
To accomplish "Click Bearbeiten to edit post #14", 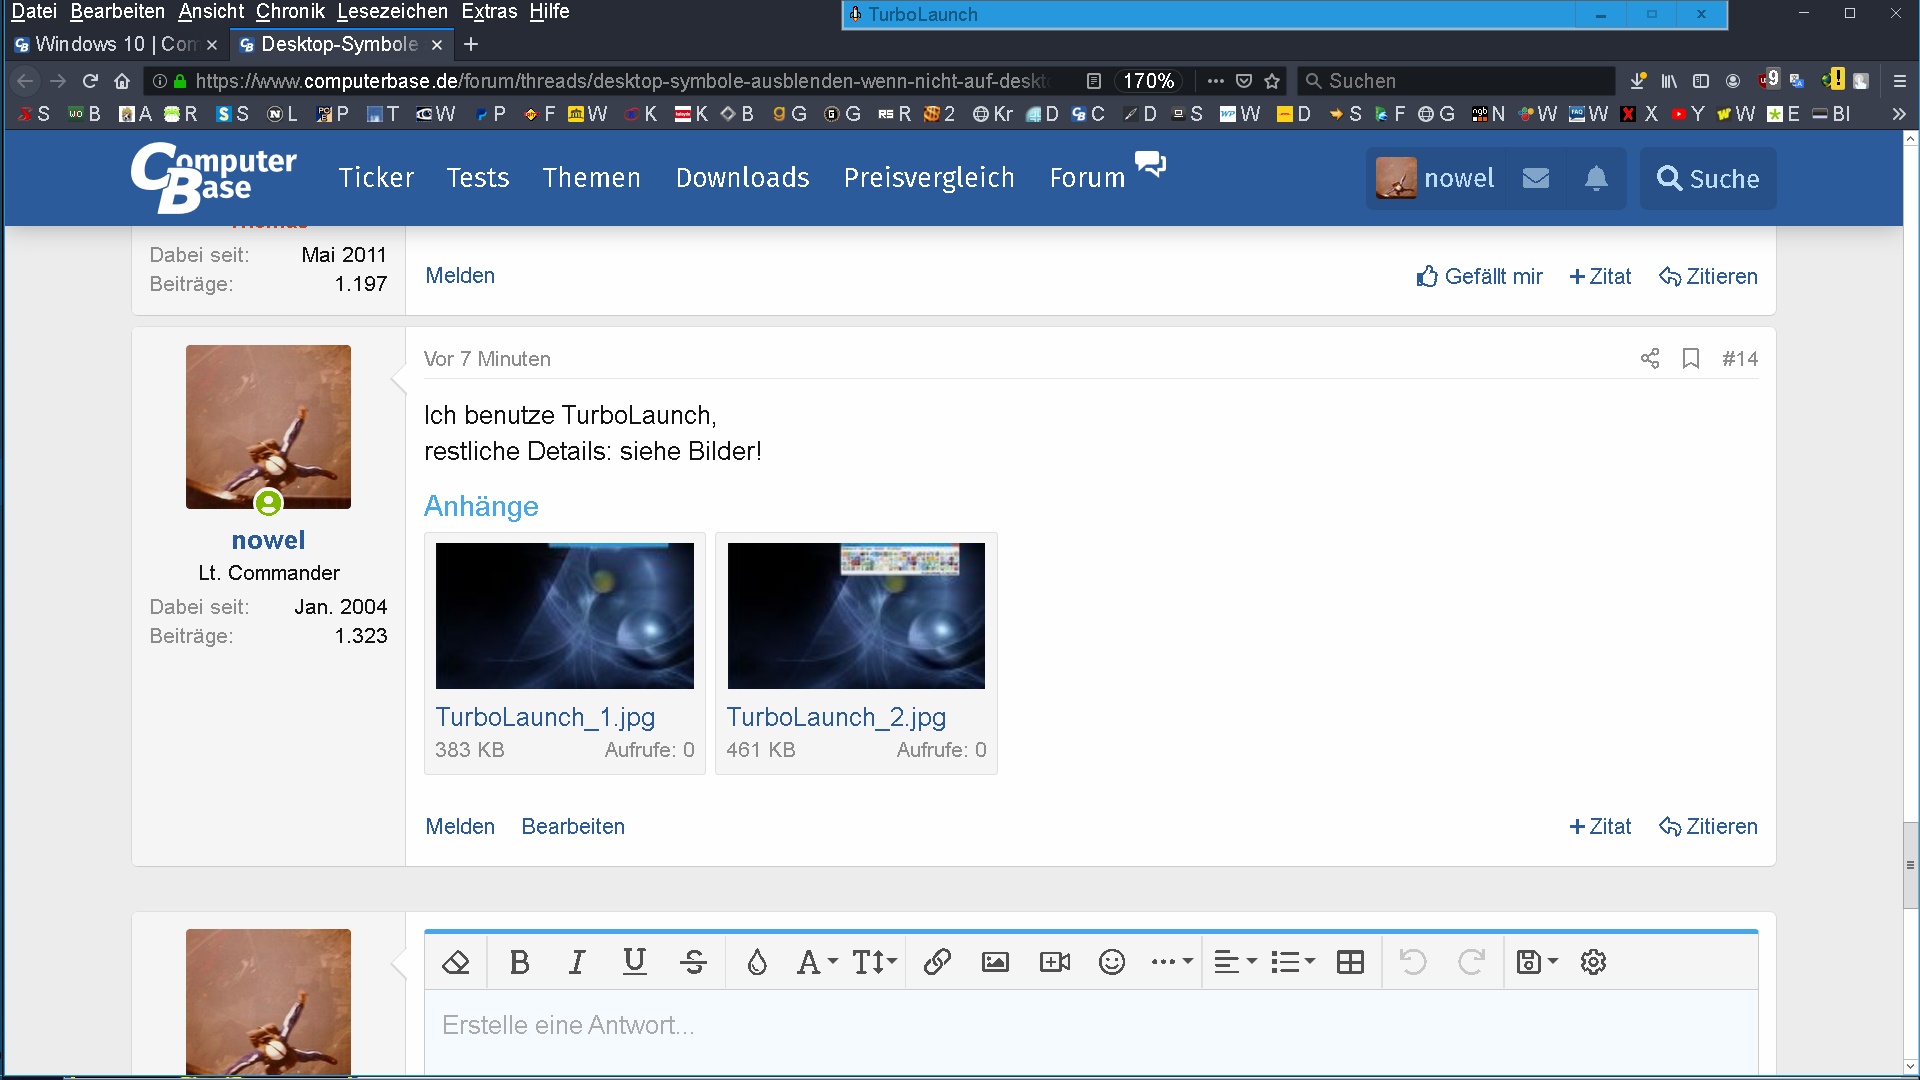I will point(573,826).
